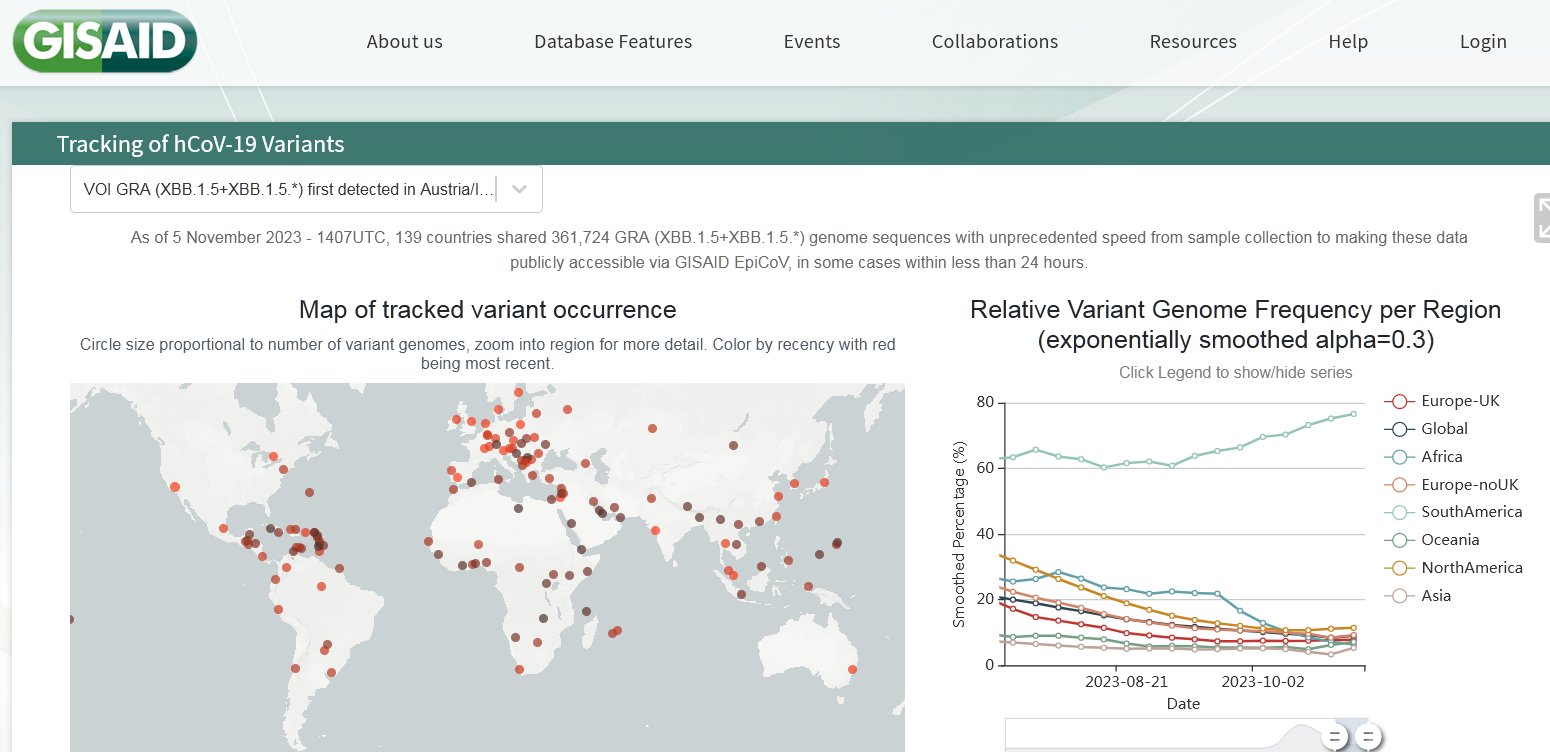Hide the Global series in legend
1550x752 pixels.
pyautogui.click(x=1444, y=429)
